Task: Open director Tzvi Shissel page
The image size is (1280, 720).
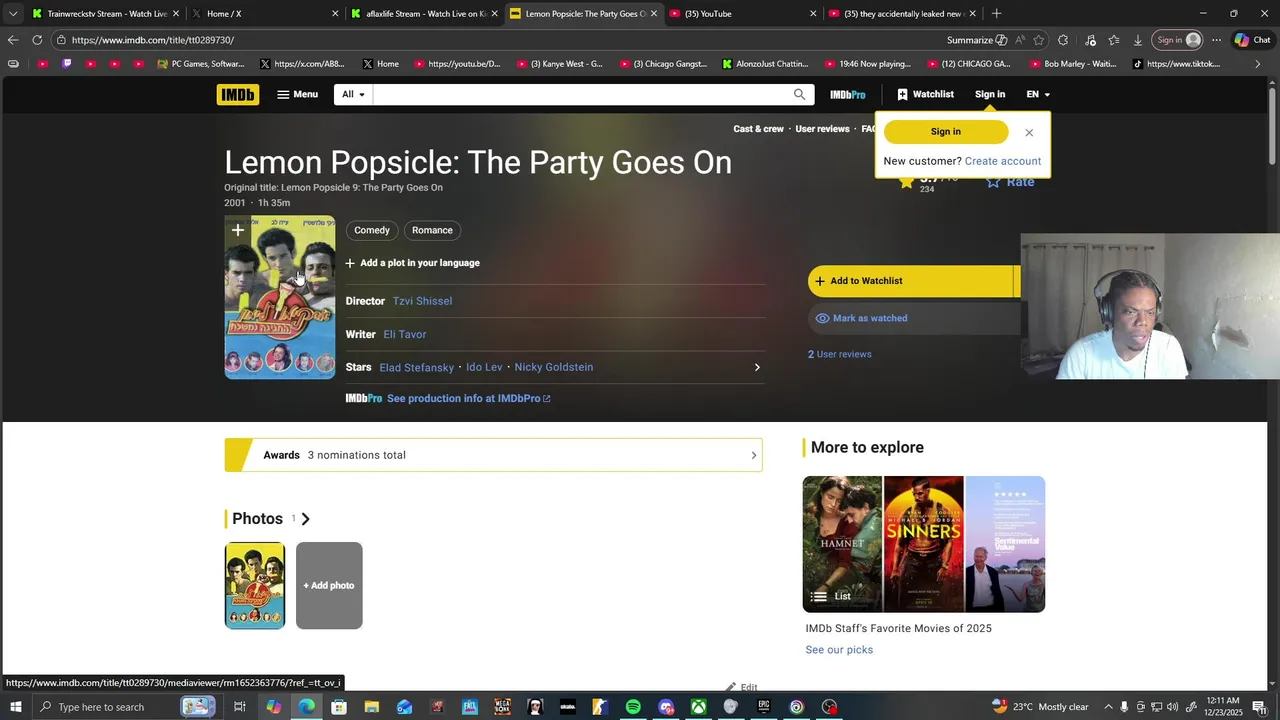Action: click(x=422, y=301)
